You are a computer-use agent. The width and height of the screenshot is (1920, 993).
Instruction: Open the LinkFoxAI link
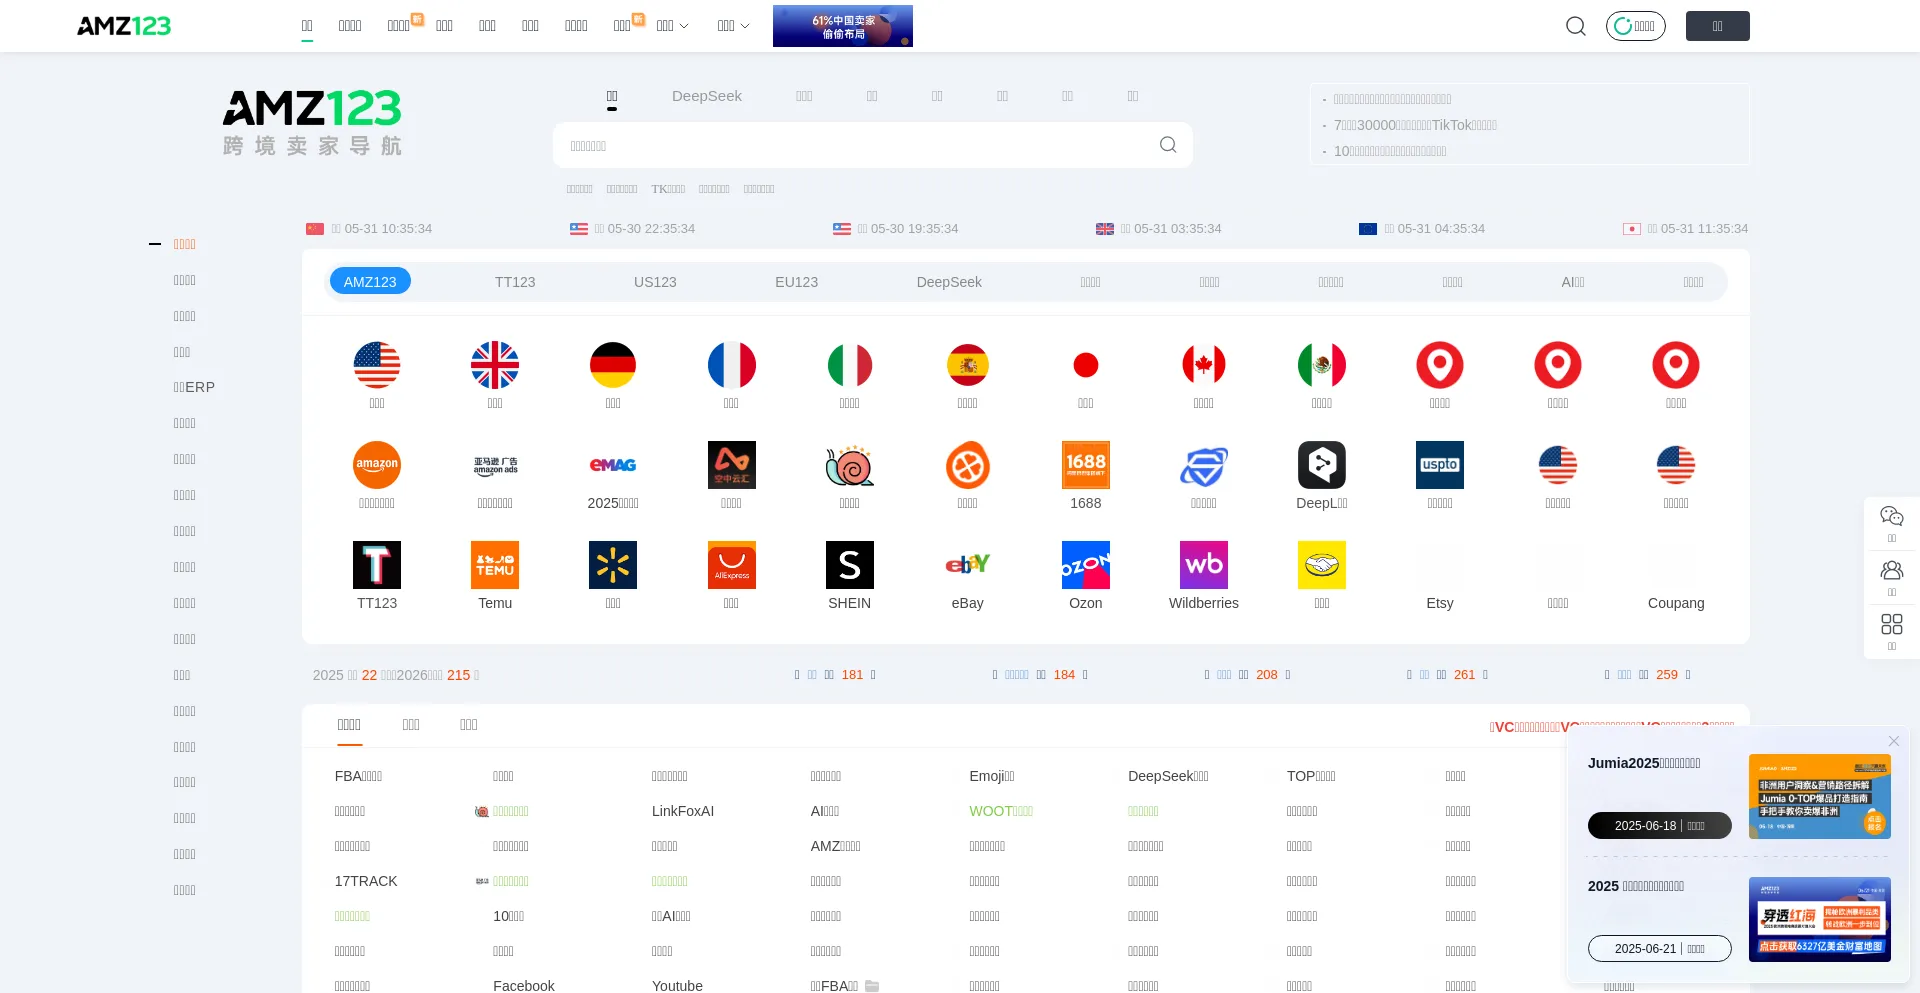[682, 811]
